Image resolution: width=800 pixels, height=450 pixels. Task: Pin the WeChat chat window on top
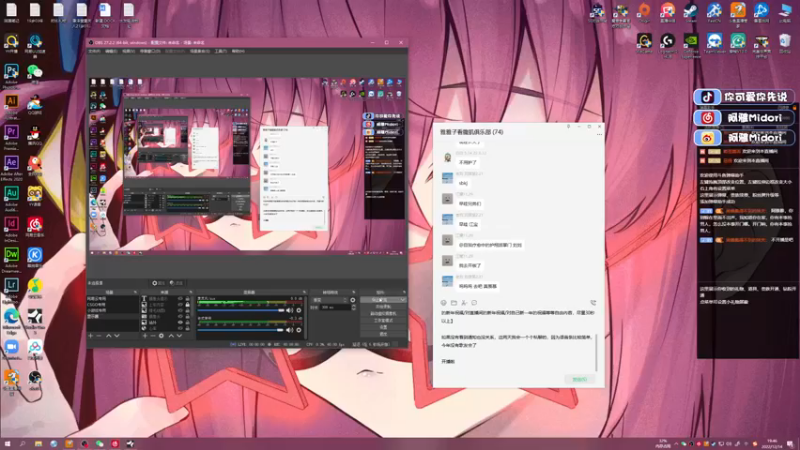[x=568, y=126]
